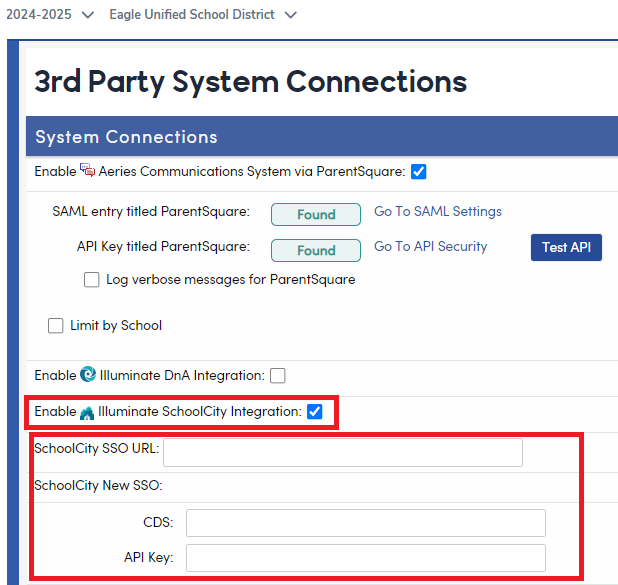Click the API Key titled ParentSquare label
The width and height of the screenshot is (618, 585).
(163, 247)
